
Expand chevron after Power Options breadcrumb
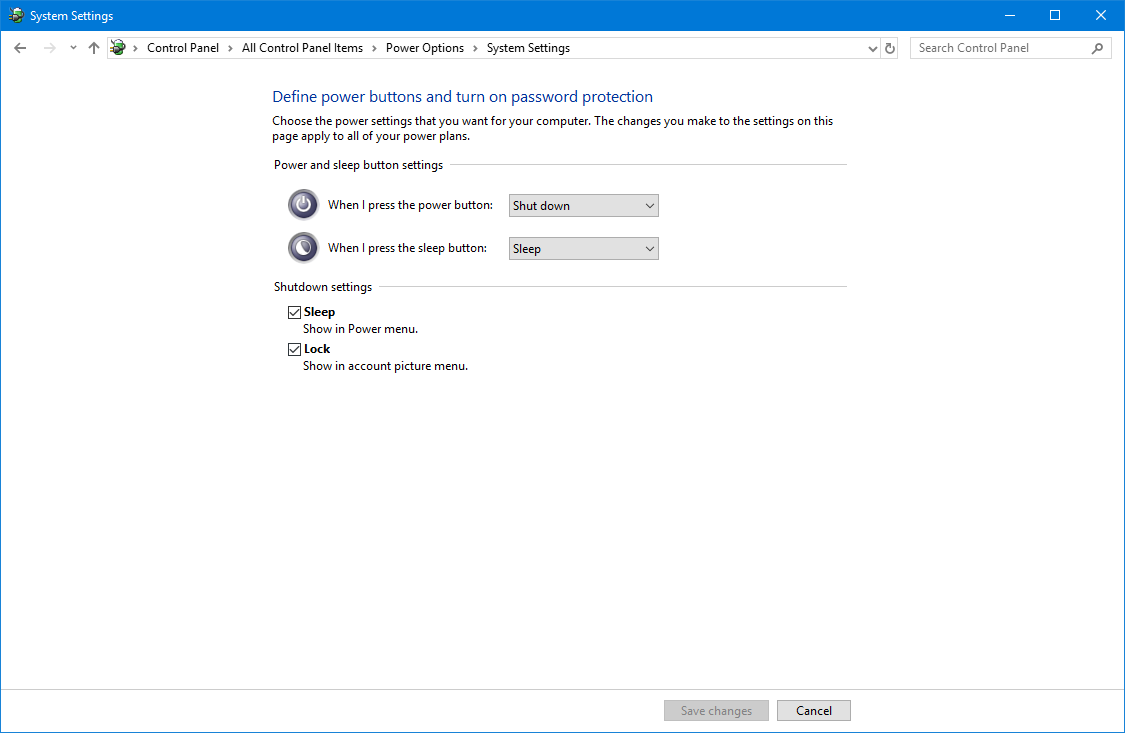click(x=475, y=48)
